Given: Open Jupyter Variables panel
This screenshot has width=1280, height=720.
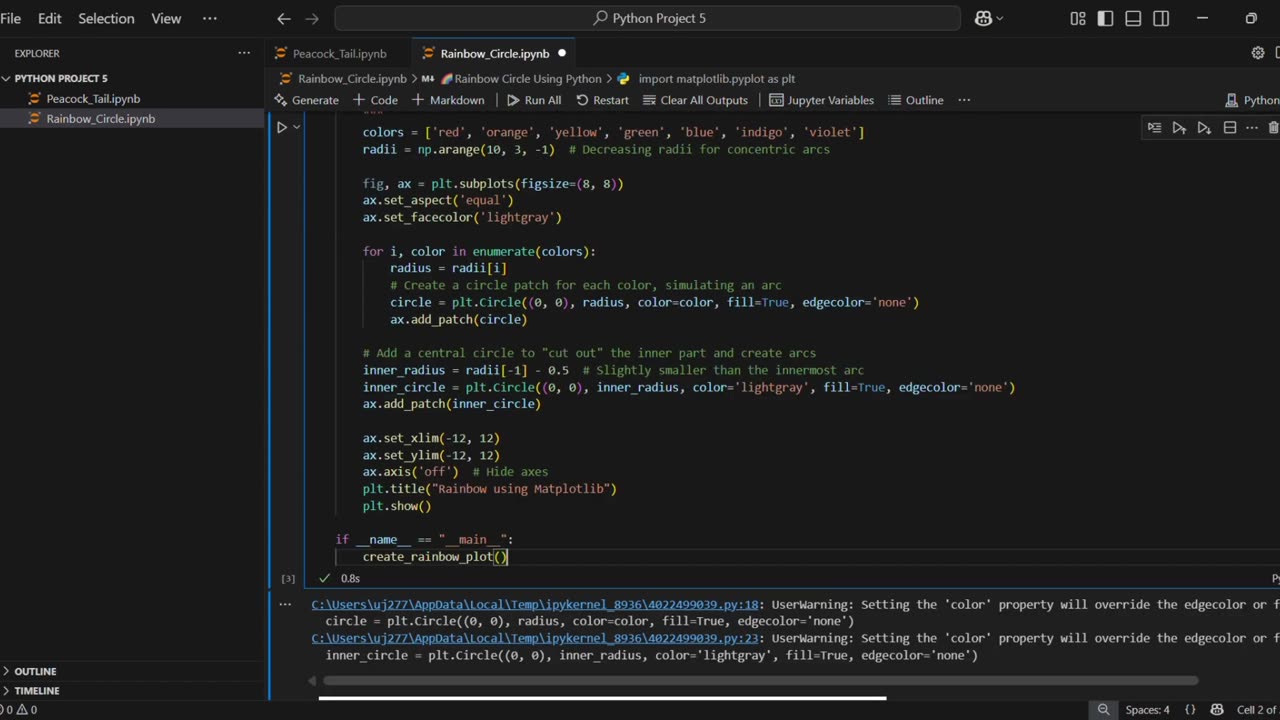Looking at the screenshot, I should point(821,100).
